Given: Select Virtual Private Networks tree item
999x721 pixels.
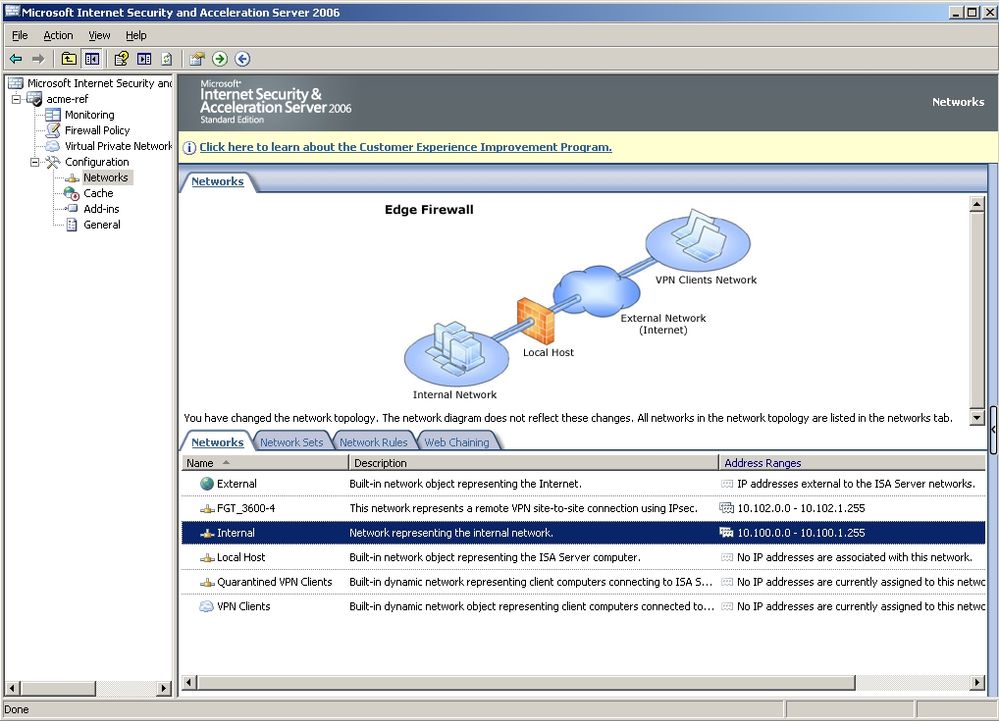Looking at the screenshot, I should click(118, 146).
